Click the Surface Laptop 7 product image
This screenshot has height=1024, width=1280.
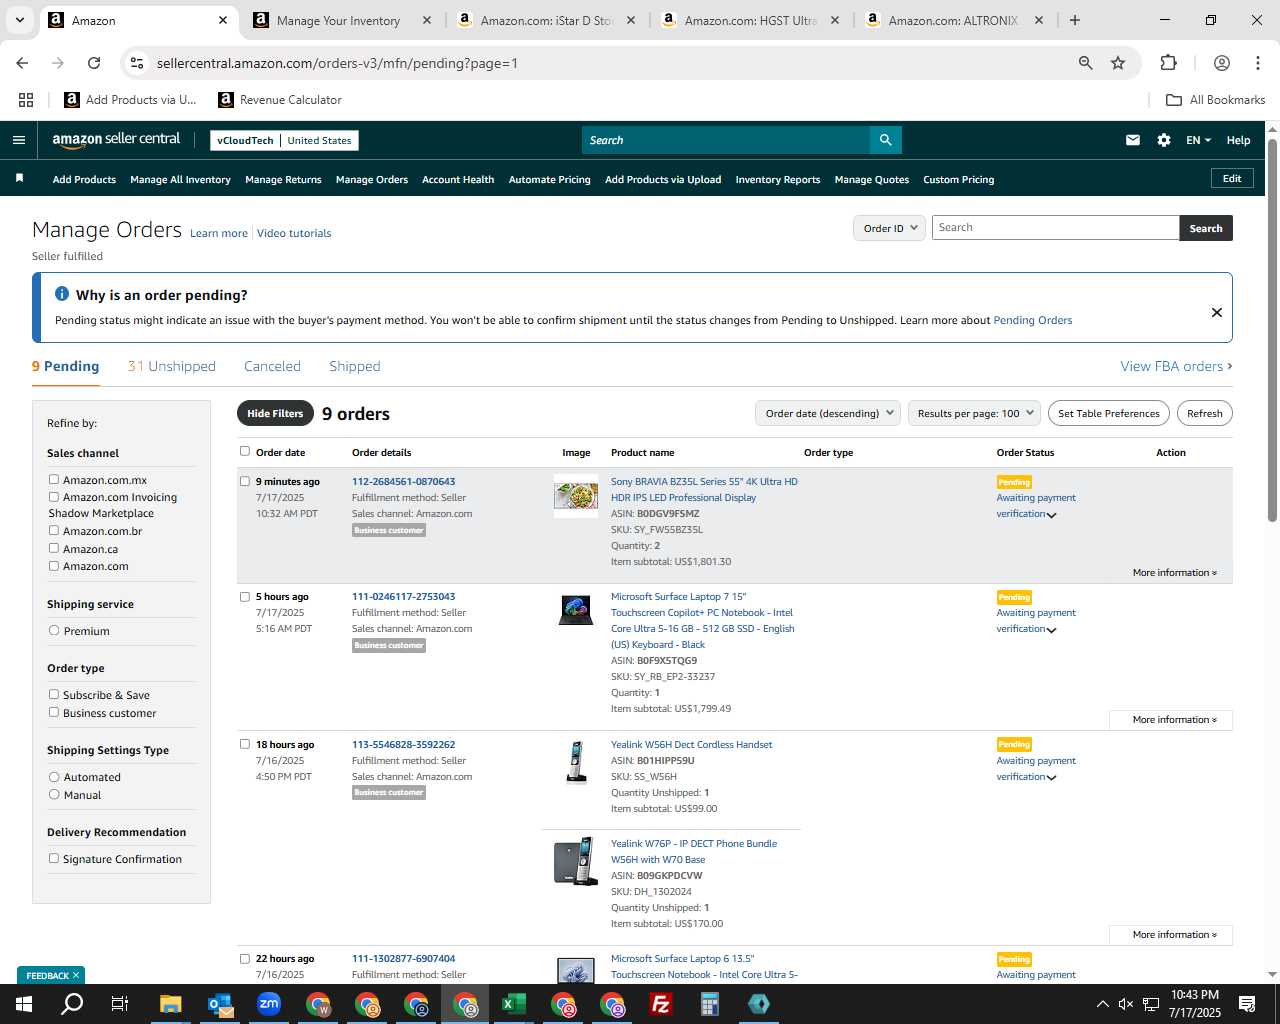tap(576, 610)
